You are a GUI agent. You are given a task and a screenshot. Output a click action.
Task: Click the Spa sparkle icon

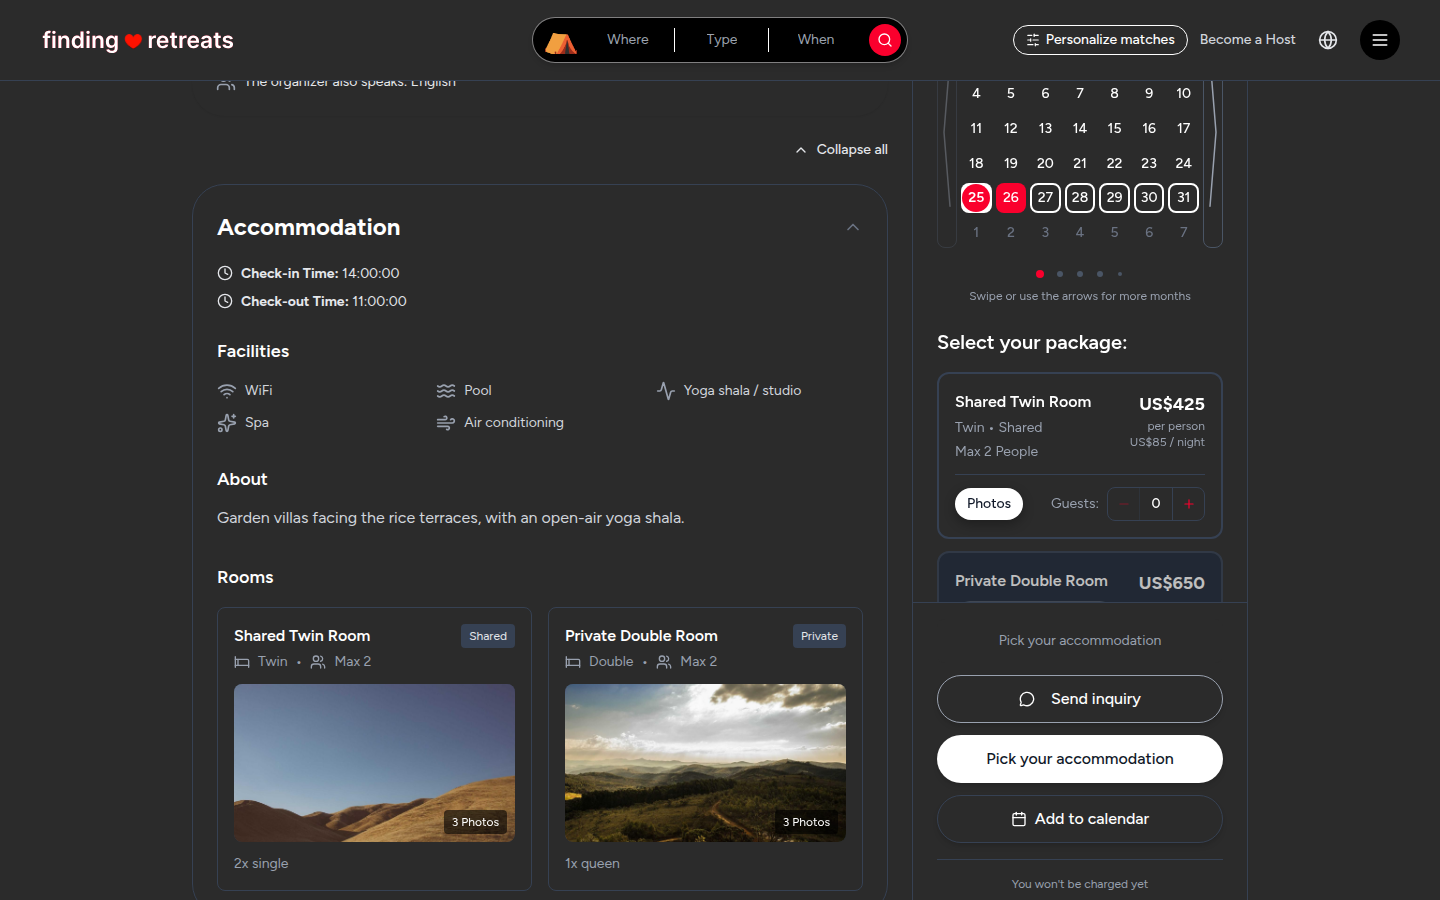point(227,423)
